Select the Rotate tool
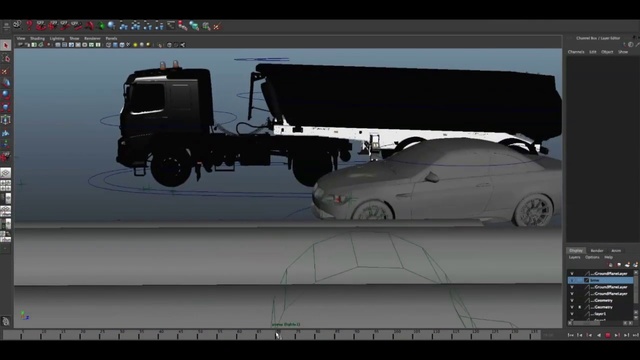Viewport: 640px width, 360px height. click(x=6, y=95)
